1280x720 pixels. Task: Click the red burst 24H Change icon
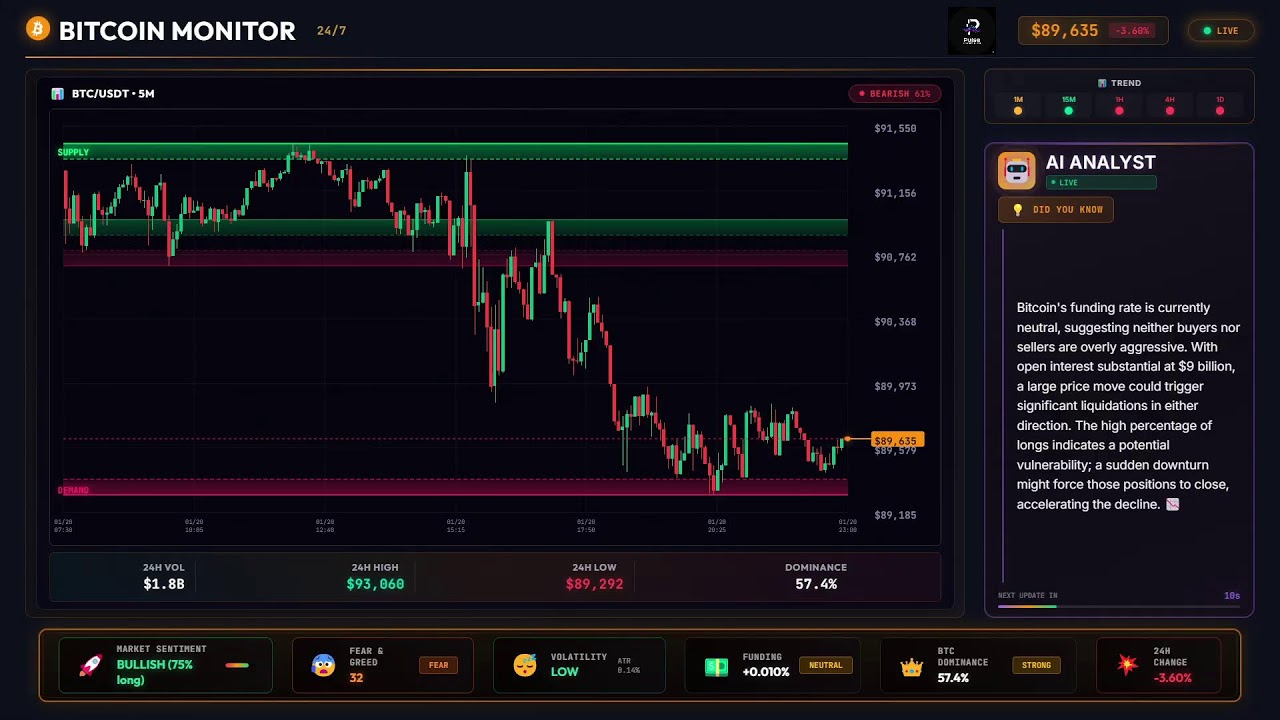pos(1128,665)
